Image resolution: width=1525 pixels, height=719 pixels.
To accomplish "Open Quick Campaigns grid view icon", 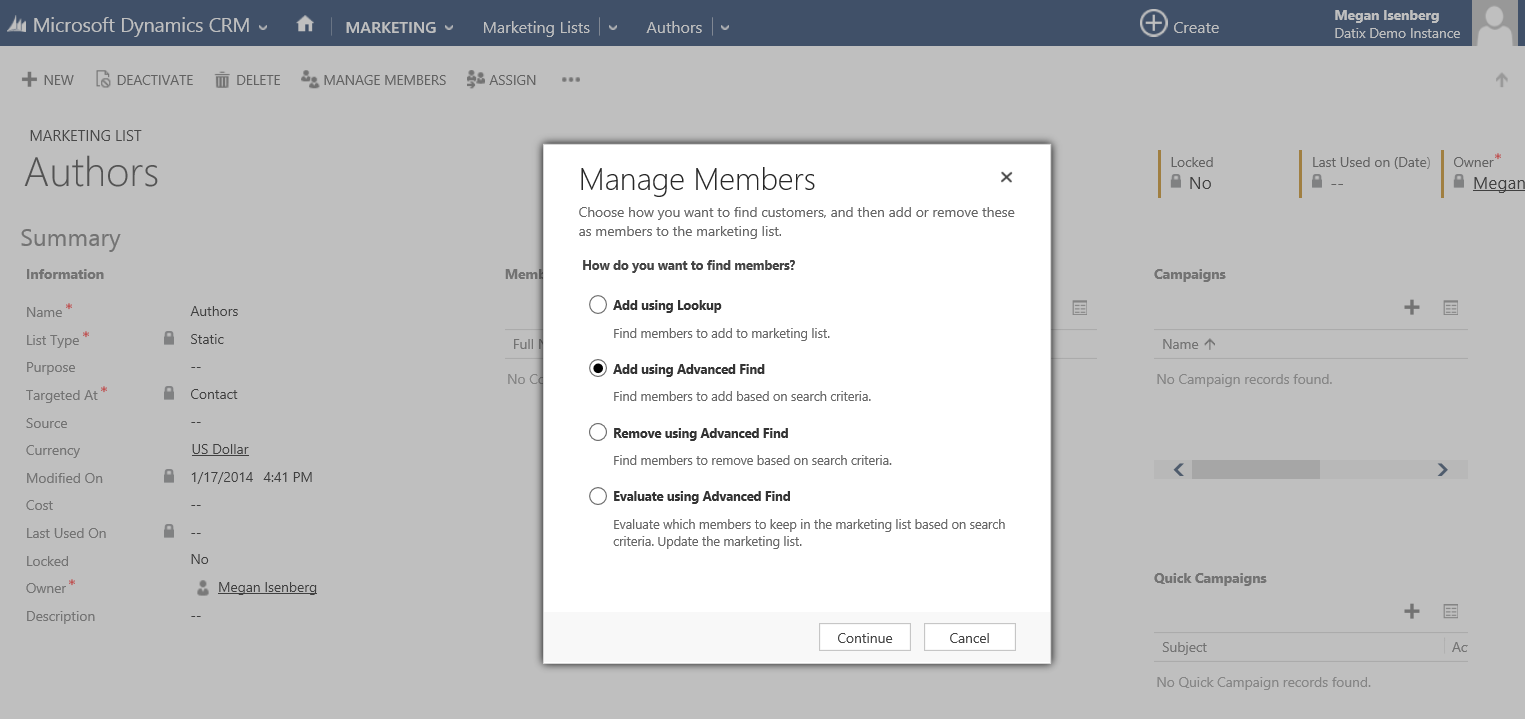I will click(1451, 611).
